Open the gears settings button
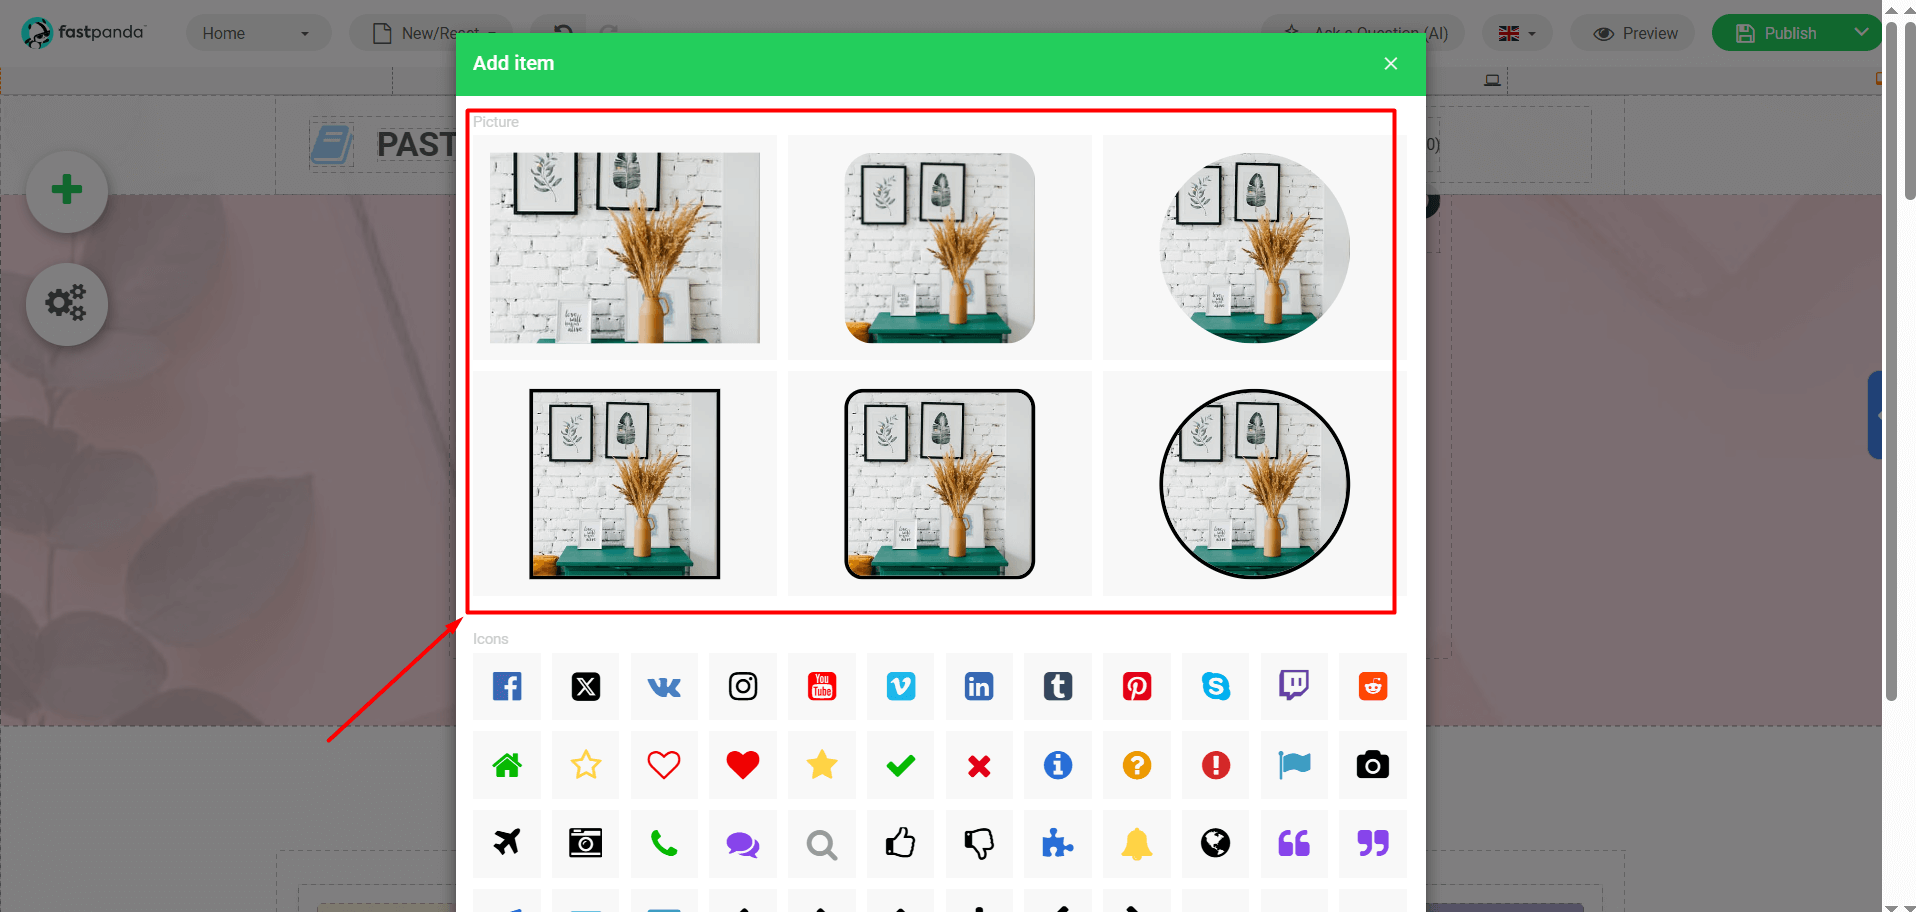The width and height of the screenshot is (1916, 912). pyautogui.click(x=67, y=304)
